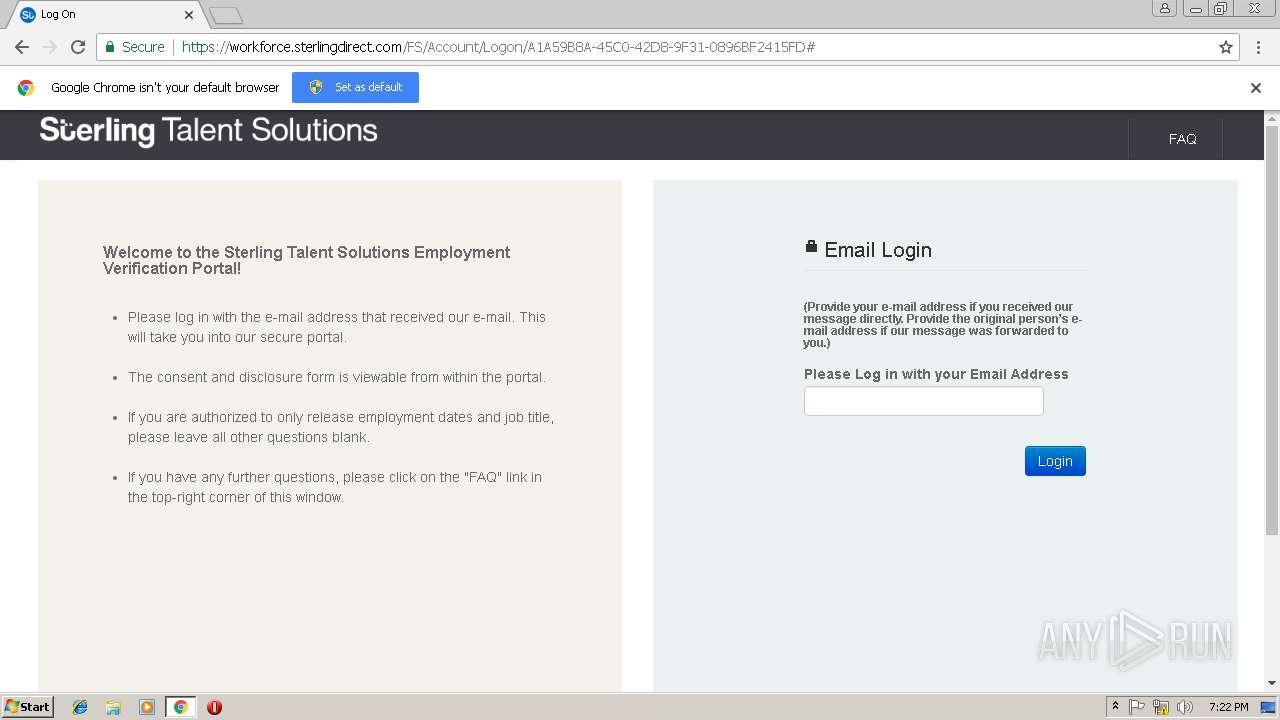This screenshot has width=1280, height=720.
Task: Click the Sterling Talent Solutions logo
Action: (x=208, y=131)
